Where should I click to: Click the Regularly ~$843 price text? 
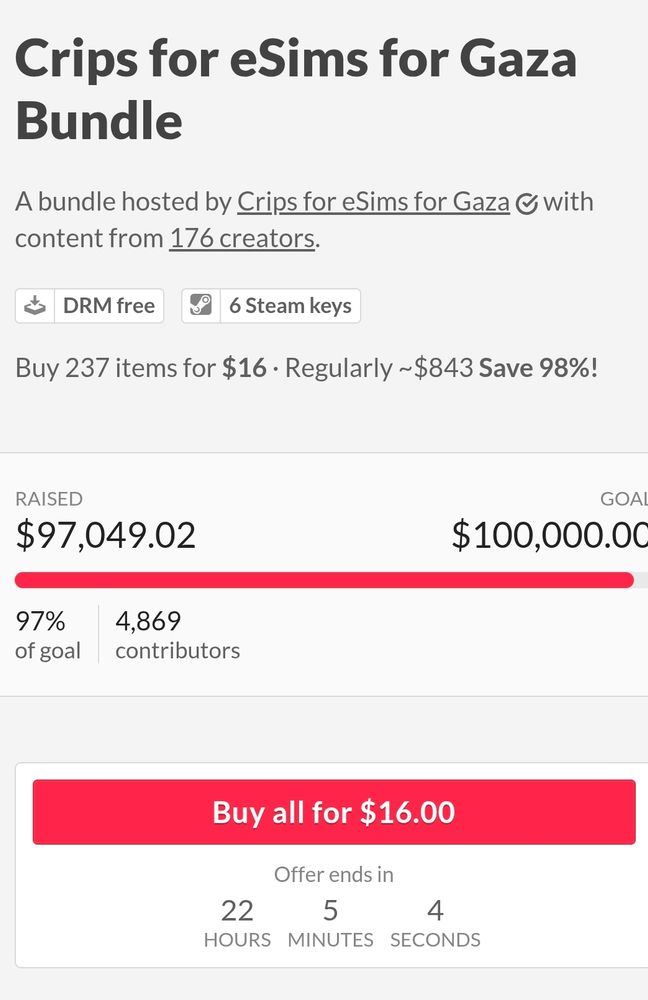point(379,368)
